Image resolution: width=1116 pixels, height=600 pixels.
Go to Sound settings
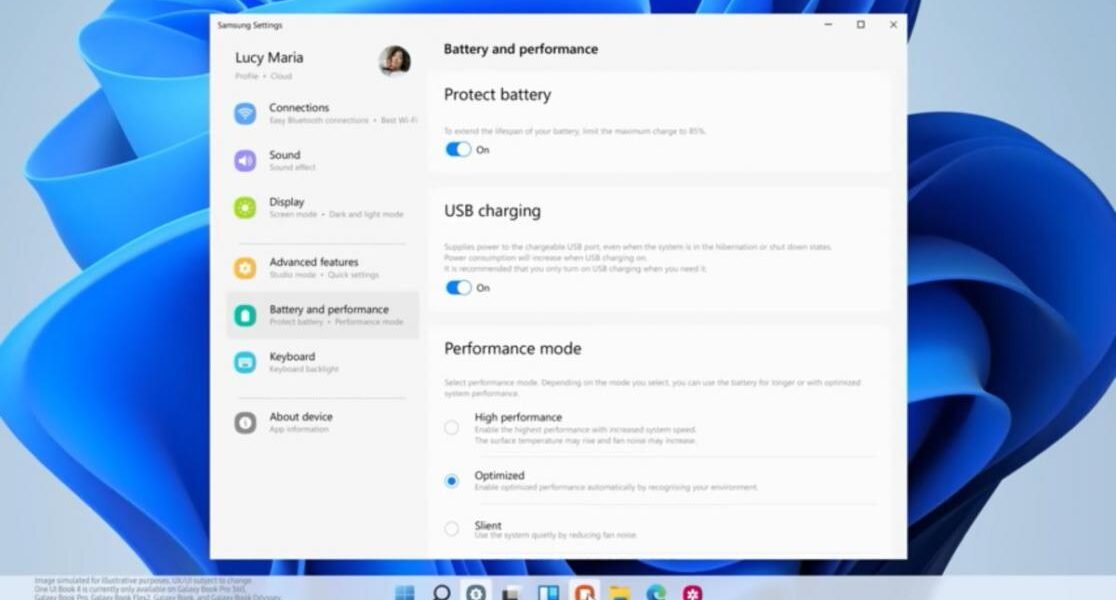pyautogui.click(x=322, y=161)
